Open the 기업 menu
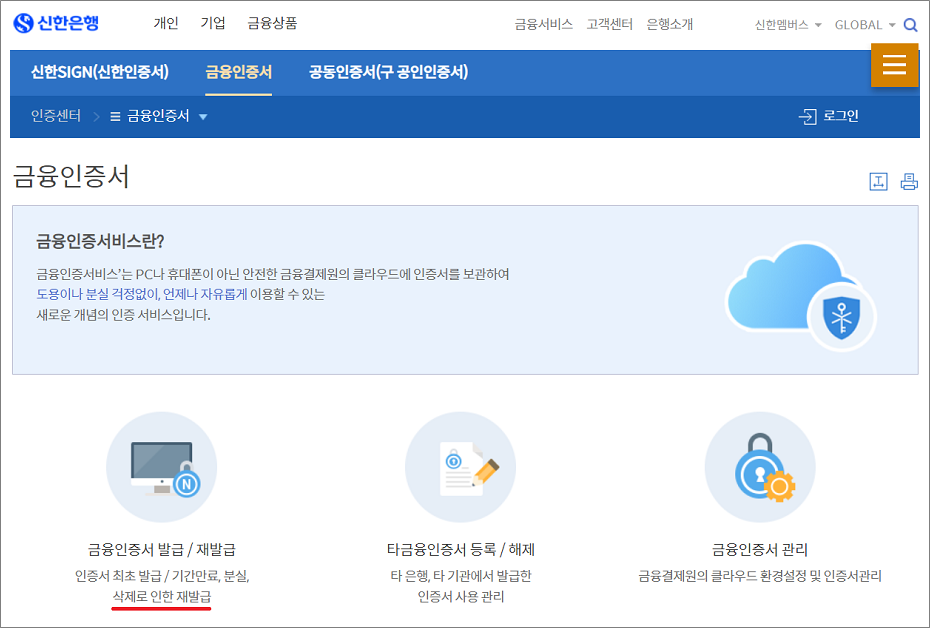The height and width of the screenshot is (628, 930). 213,23
